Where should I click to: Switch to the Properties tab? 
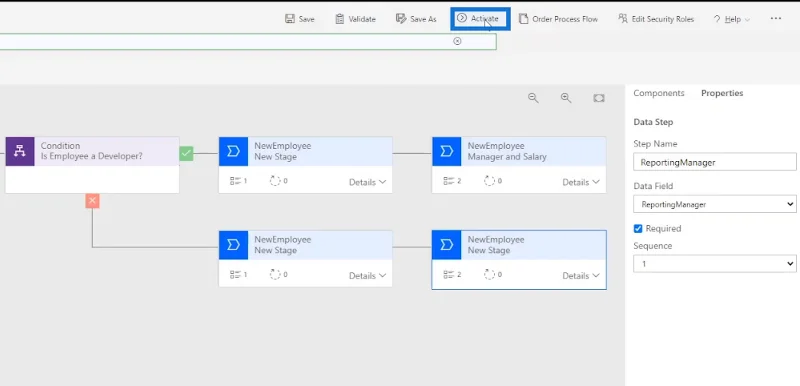pos(722,93)
